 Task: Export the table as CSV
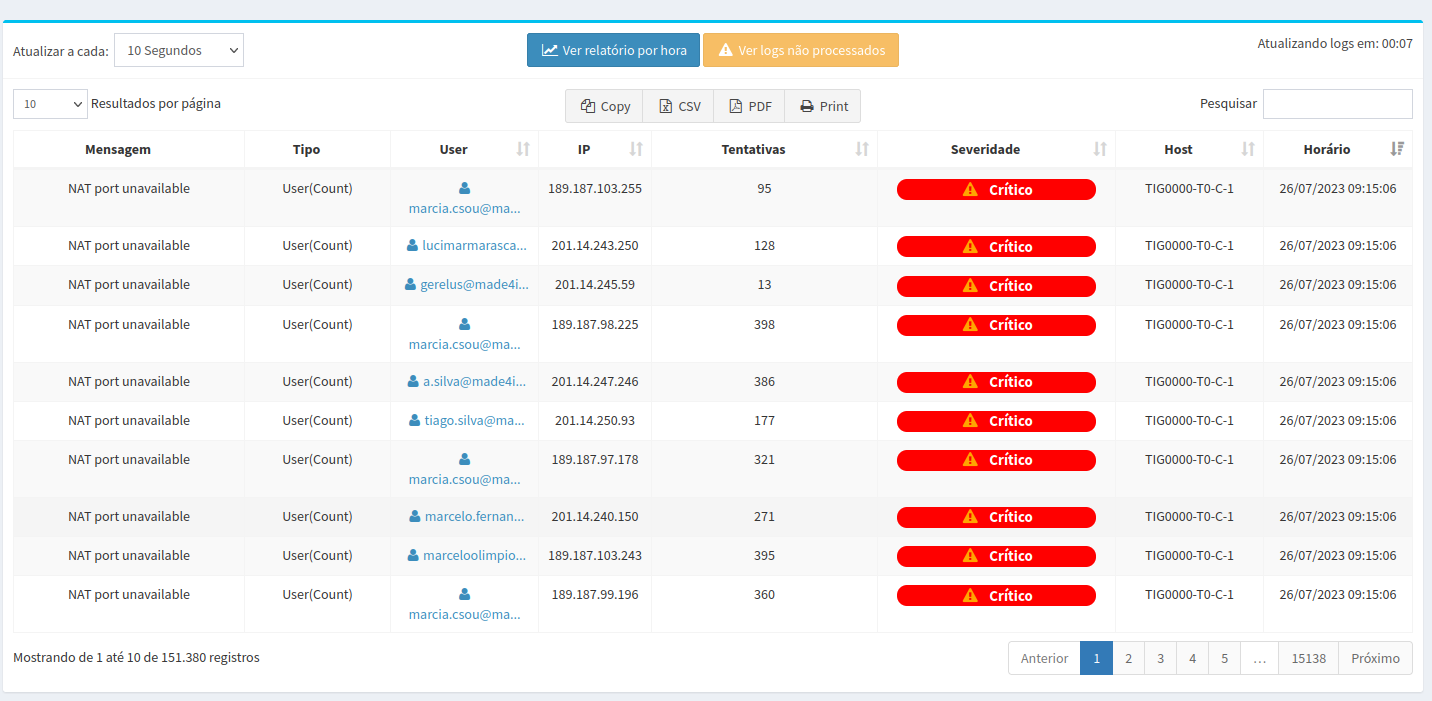click(679, 106)
